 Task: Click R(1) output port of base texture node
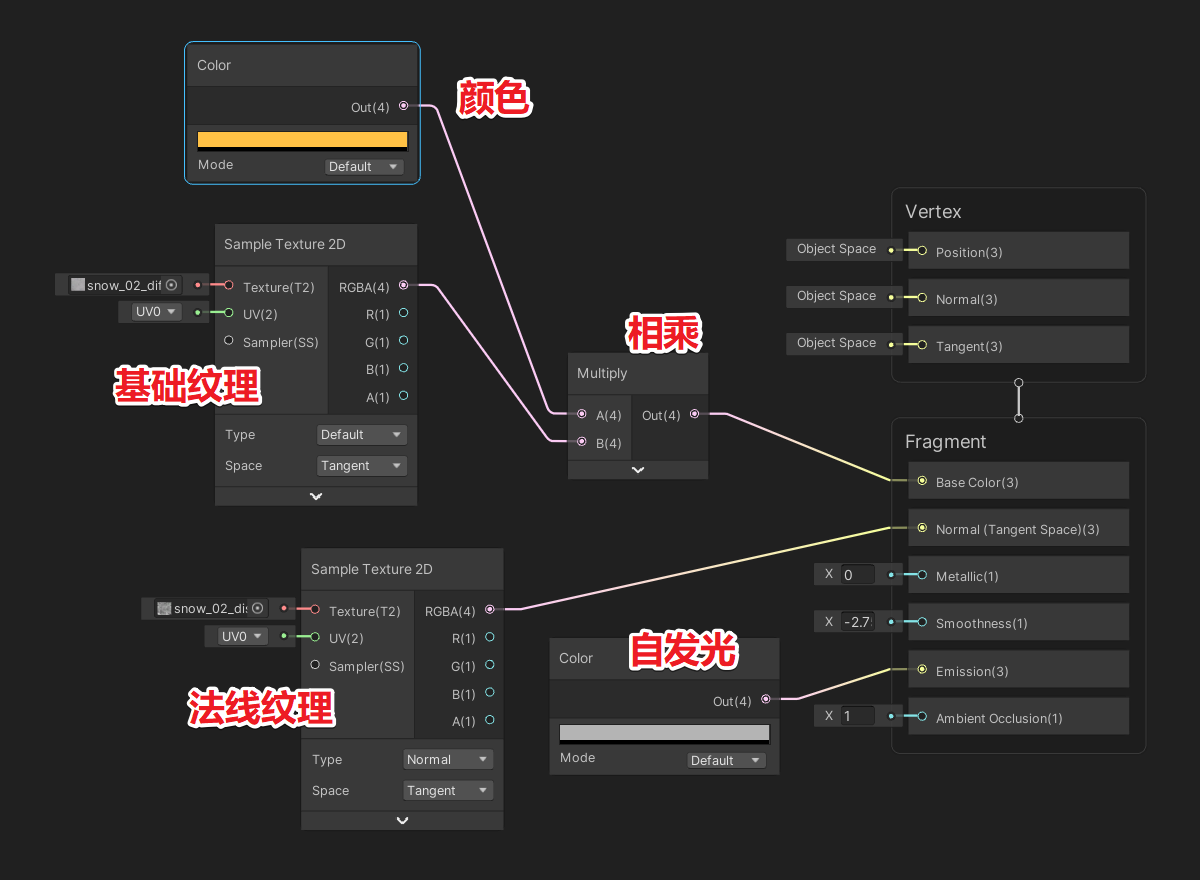(403, 313)
